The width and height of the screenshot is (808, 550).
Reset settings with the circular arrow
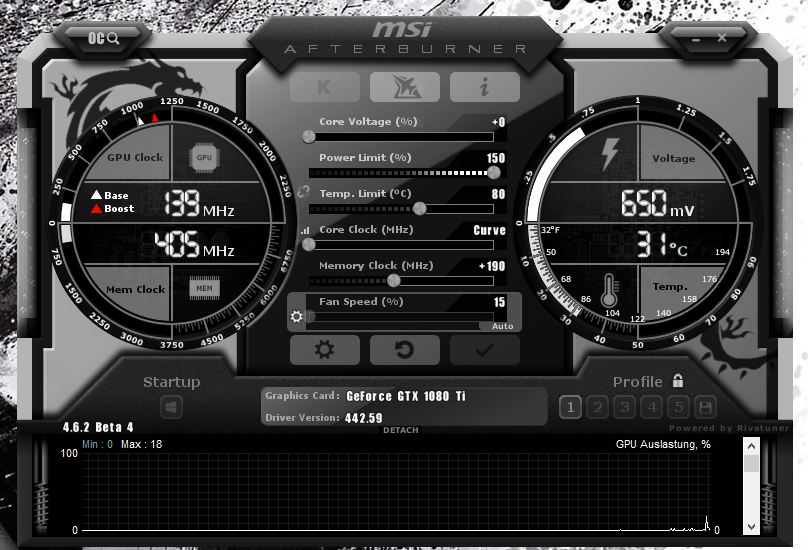pos(405,350)
